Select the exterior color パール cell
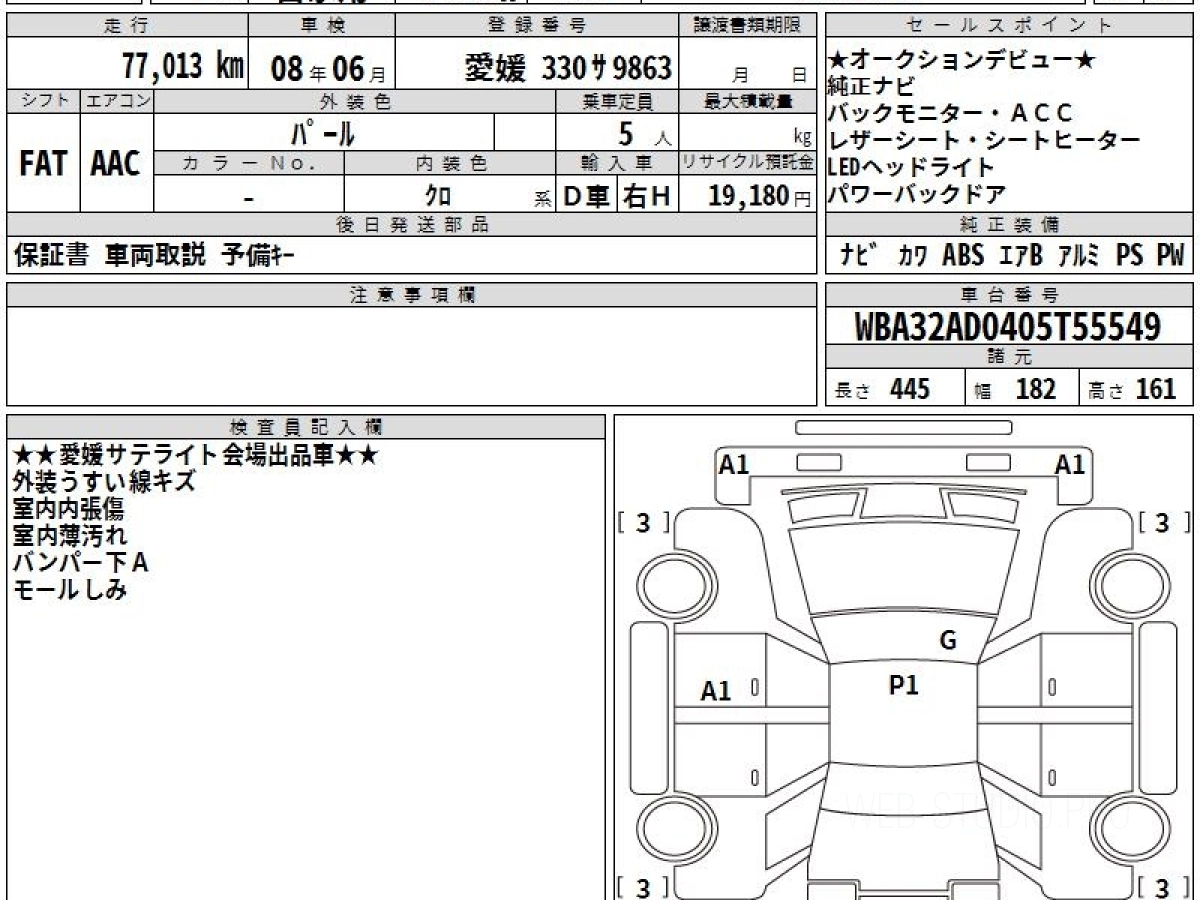Image resolution: width=1200 pixels, height=900 pixels. pos(323,133)
